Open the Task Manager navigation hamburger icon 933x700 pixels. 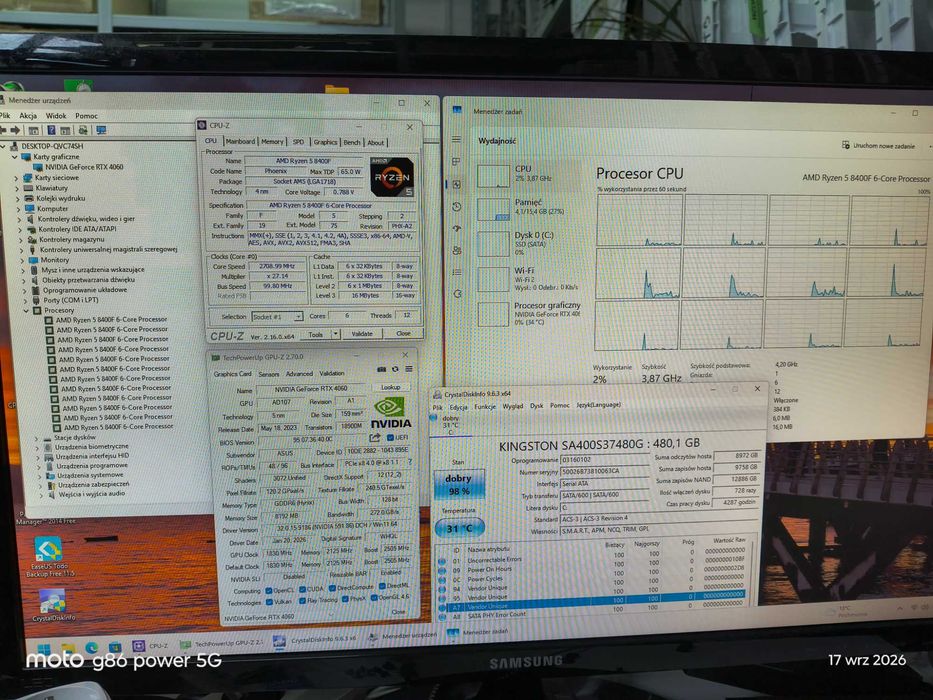456,139
